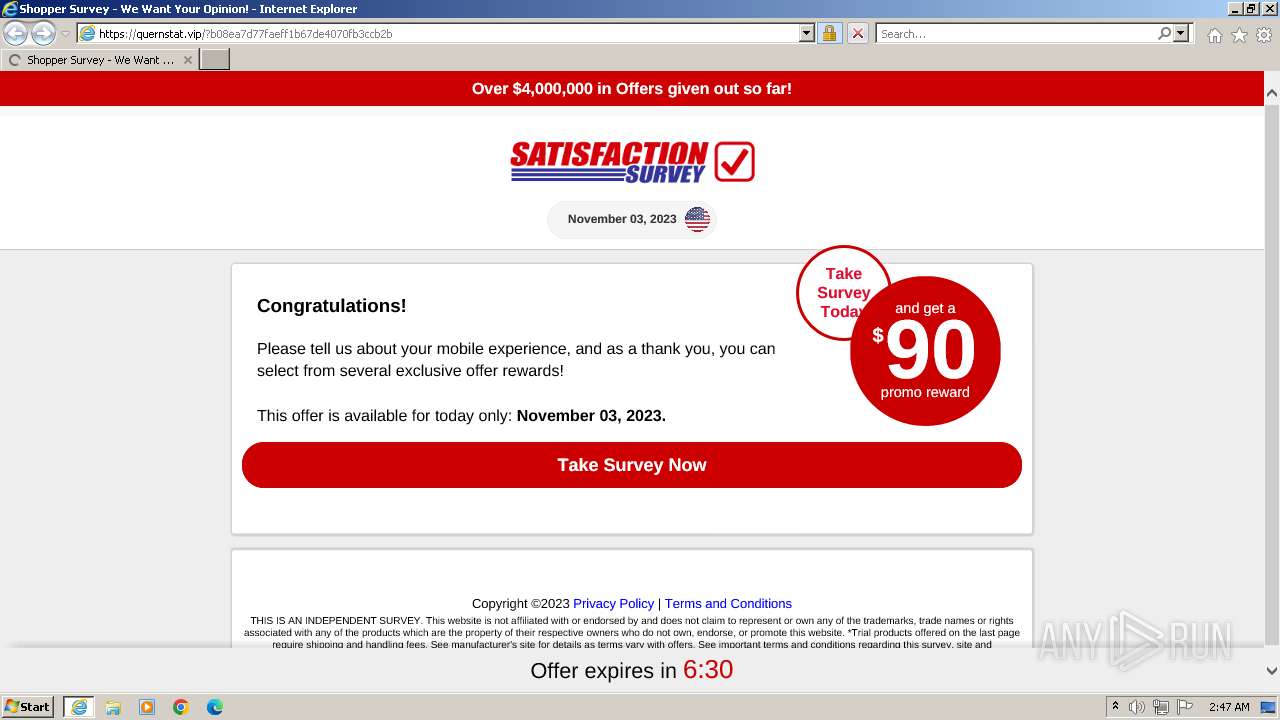Launch Microsoft Edge from taskbar
The width and height of the screenshot is (1280, 720).
coord(215,707)
